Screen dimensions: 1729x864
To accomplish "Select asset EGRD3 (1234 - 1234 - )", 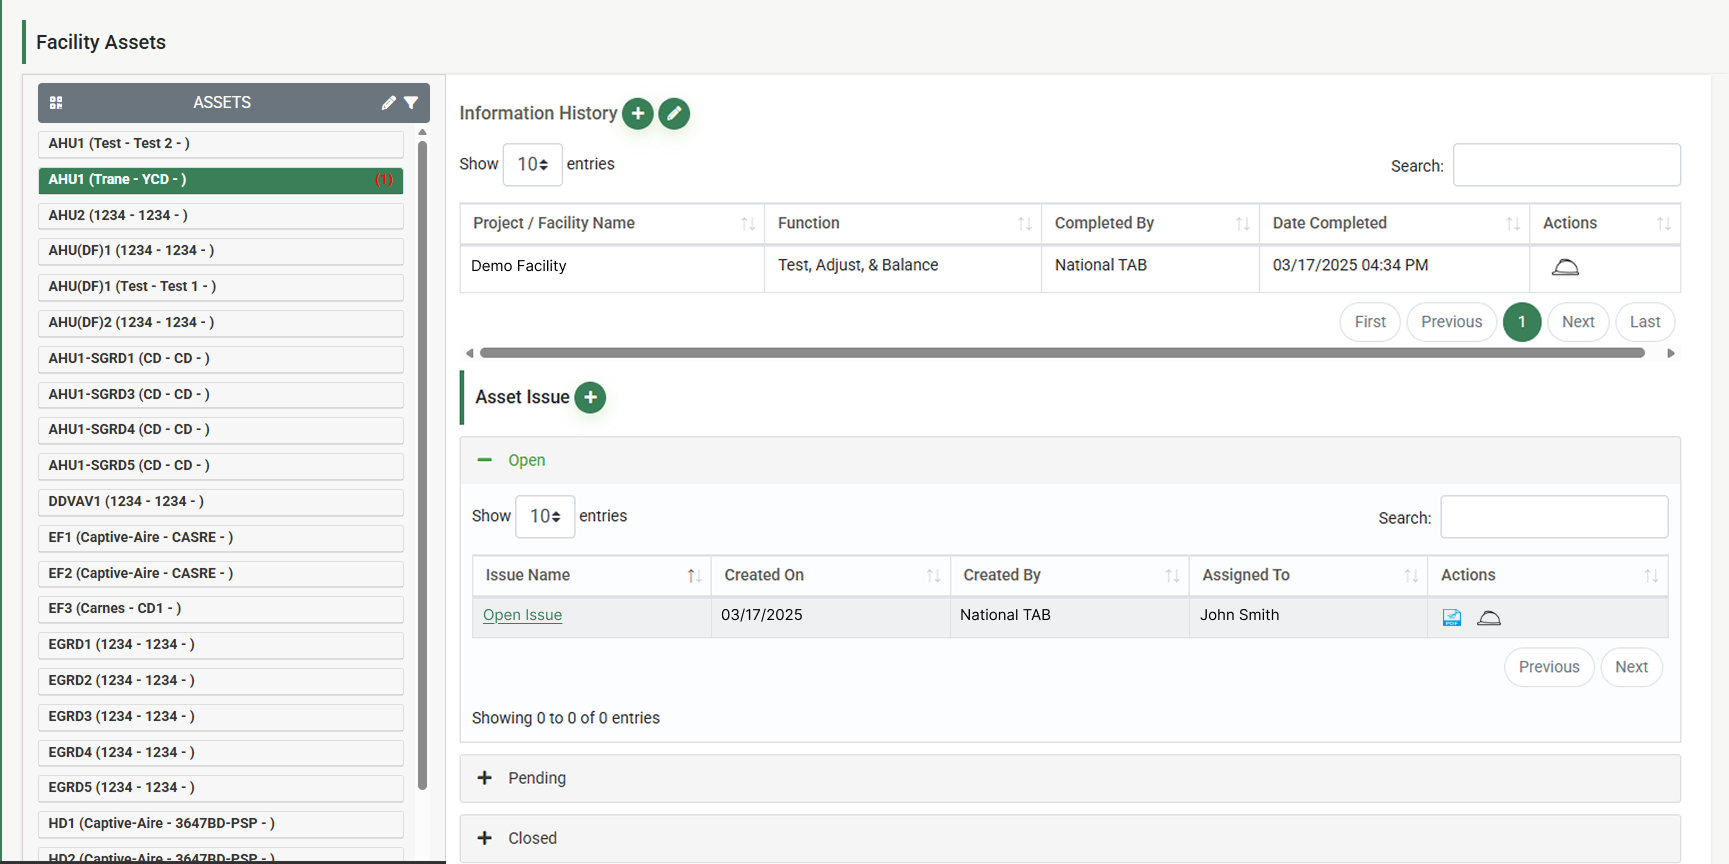I will [x=221, y=717].
